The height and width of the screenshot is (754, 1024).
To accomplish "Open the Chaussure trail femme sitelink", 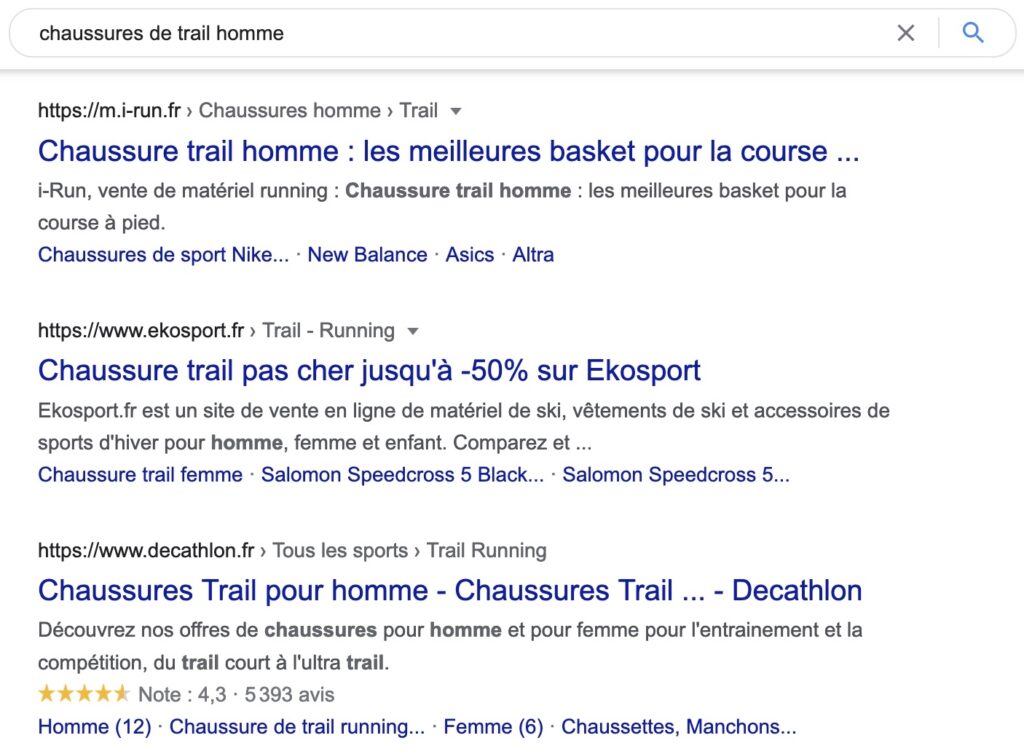I will (140, 475).
